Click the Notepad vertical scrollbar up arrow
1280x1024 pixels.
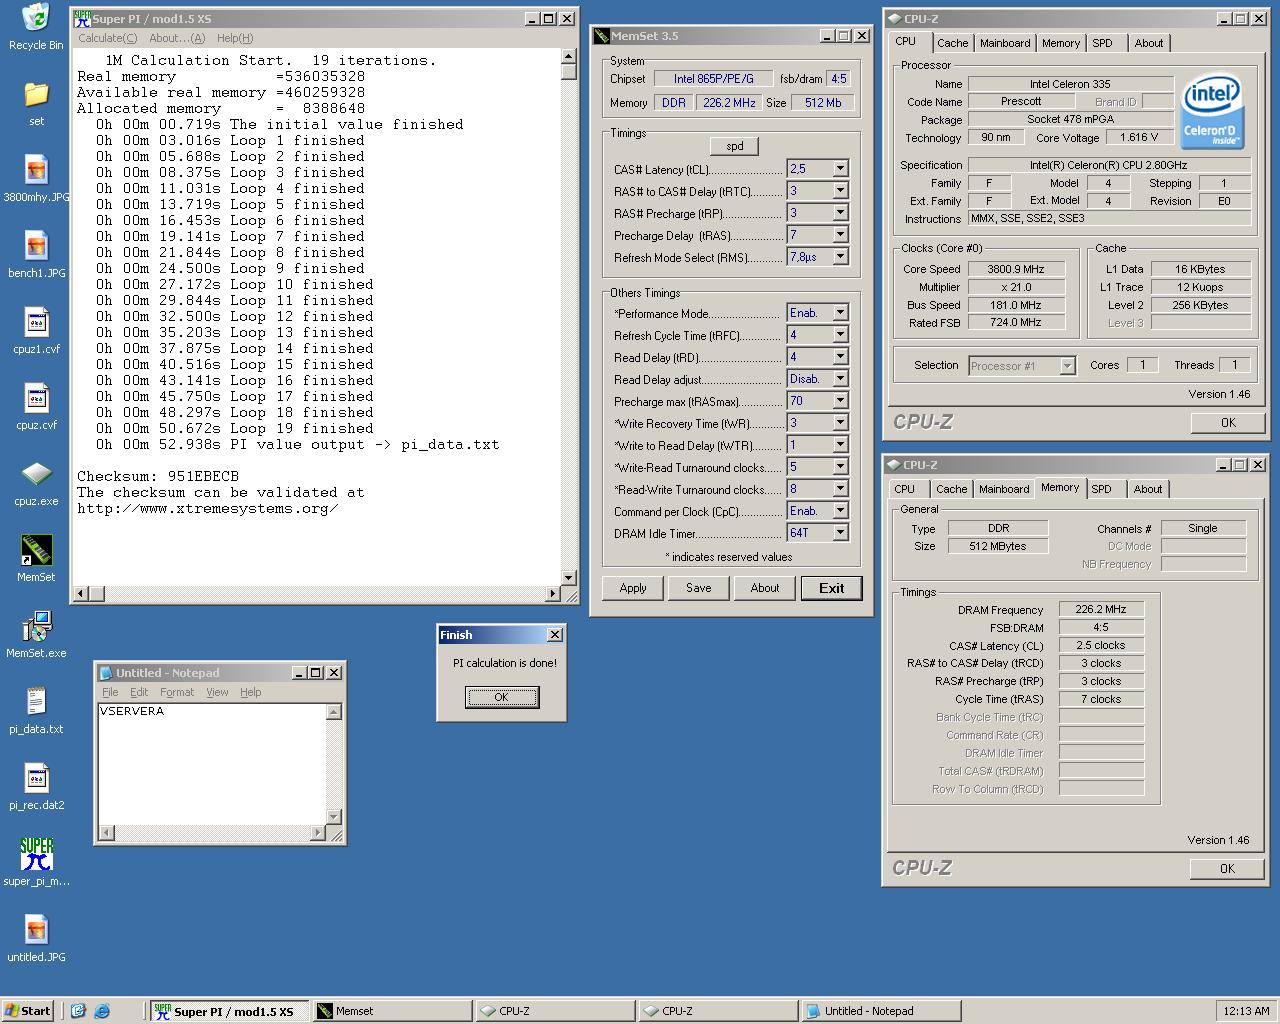(x=334, y=711)
